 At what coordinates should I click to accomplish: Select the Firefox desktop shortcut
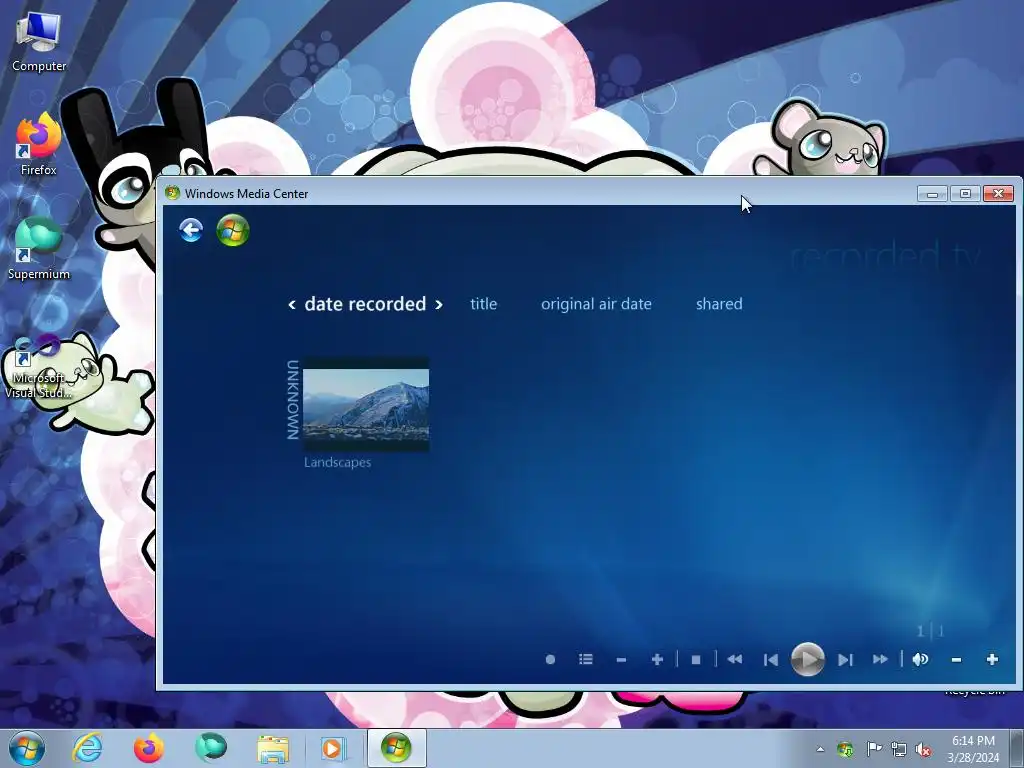[39, 145]
